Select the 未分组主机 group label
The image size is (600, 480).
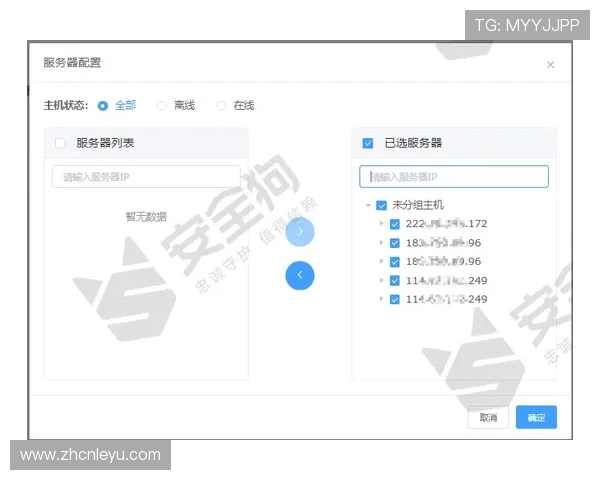[418, 206]
